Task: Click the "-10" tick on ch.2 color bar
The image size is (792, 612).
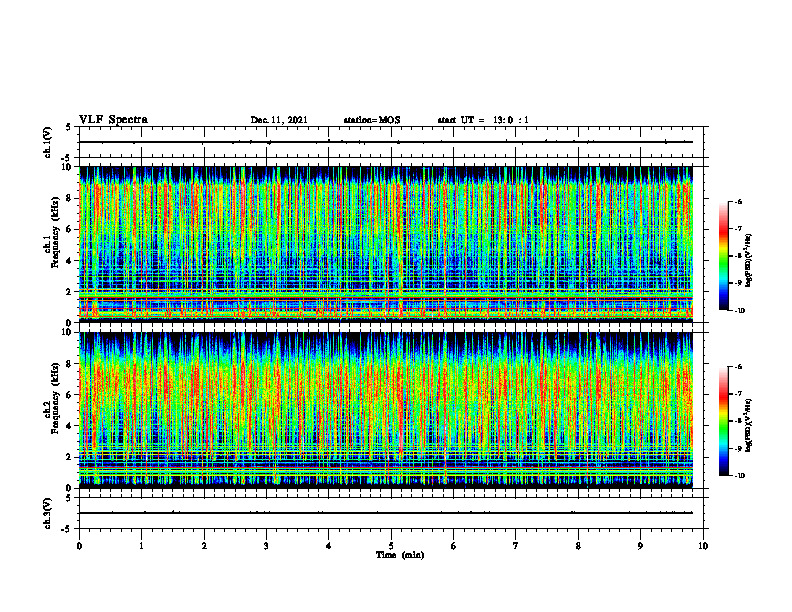Action: [739, 476]
